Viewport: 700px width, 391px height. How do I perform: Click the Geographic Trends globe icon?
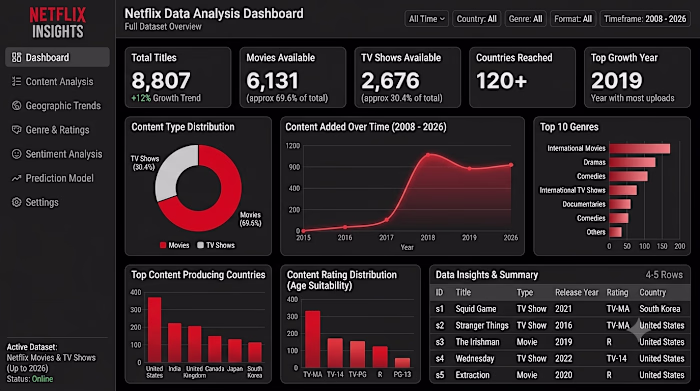click(17, 105)
